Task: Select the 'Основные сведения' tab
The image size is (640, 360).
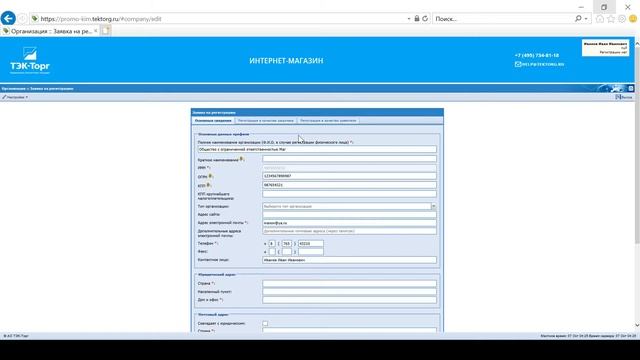Action: click(213, 121)
